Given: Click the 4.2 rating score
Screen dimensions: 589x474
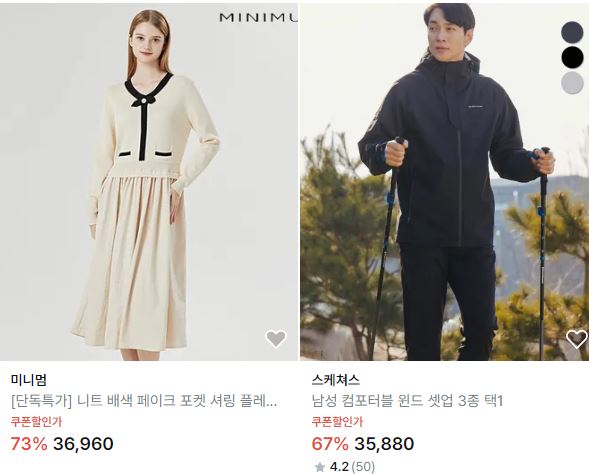Looking at the screenshot, I should click(x=339, y=467).
